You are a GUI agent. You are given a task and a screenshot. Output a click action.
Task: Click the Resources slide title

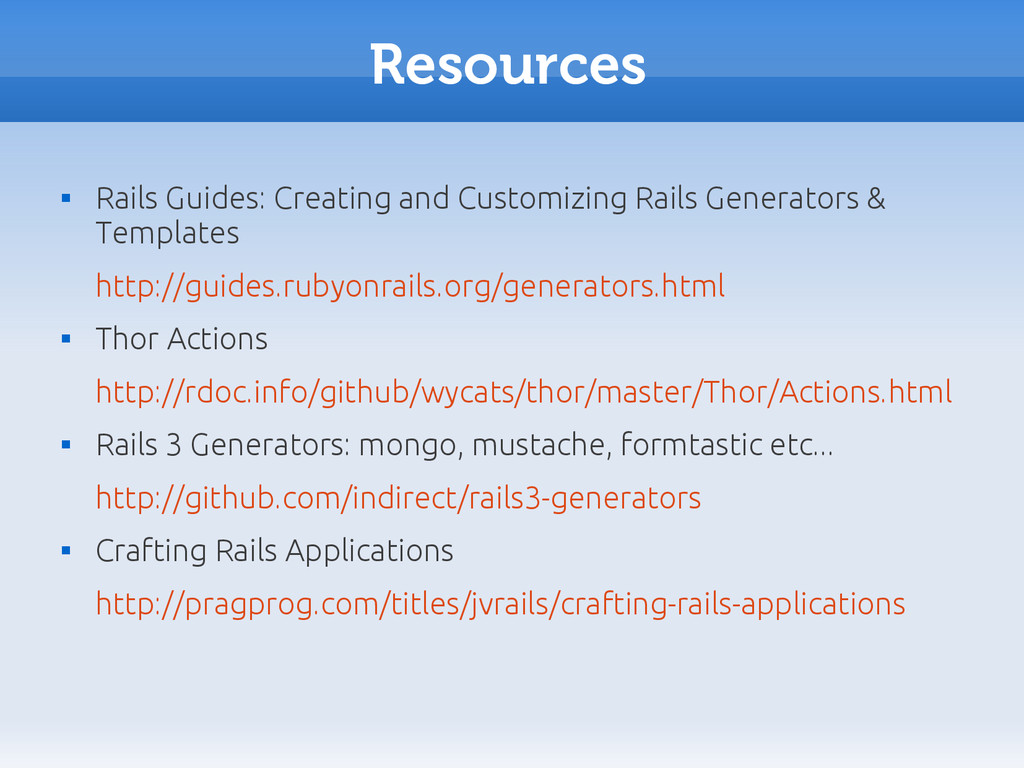point(508,64)
